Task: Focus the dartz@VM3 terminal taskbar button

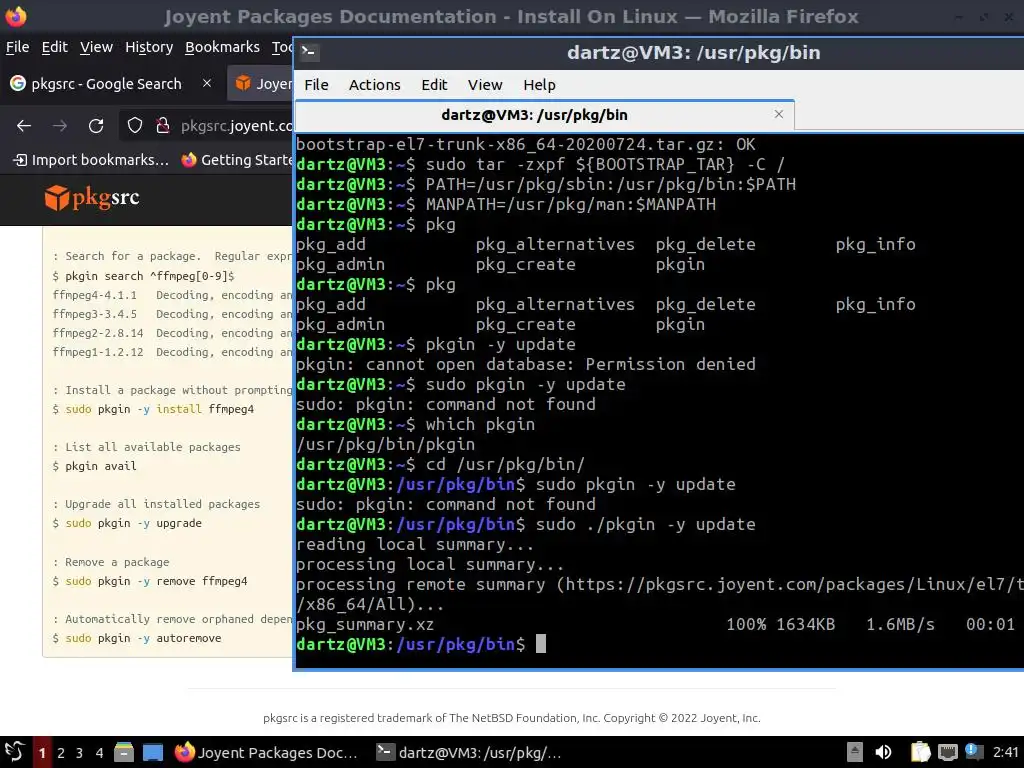Action: click(x=470, y=752)
